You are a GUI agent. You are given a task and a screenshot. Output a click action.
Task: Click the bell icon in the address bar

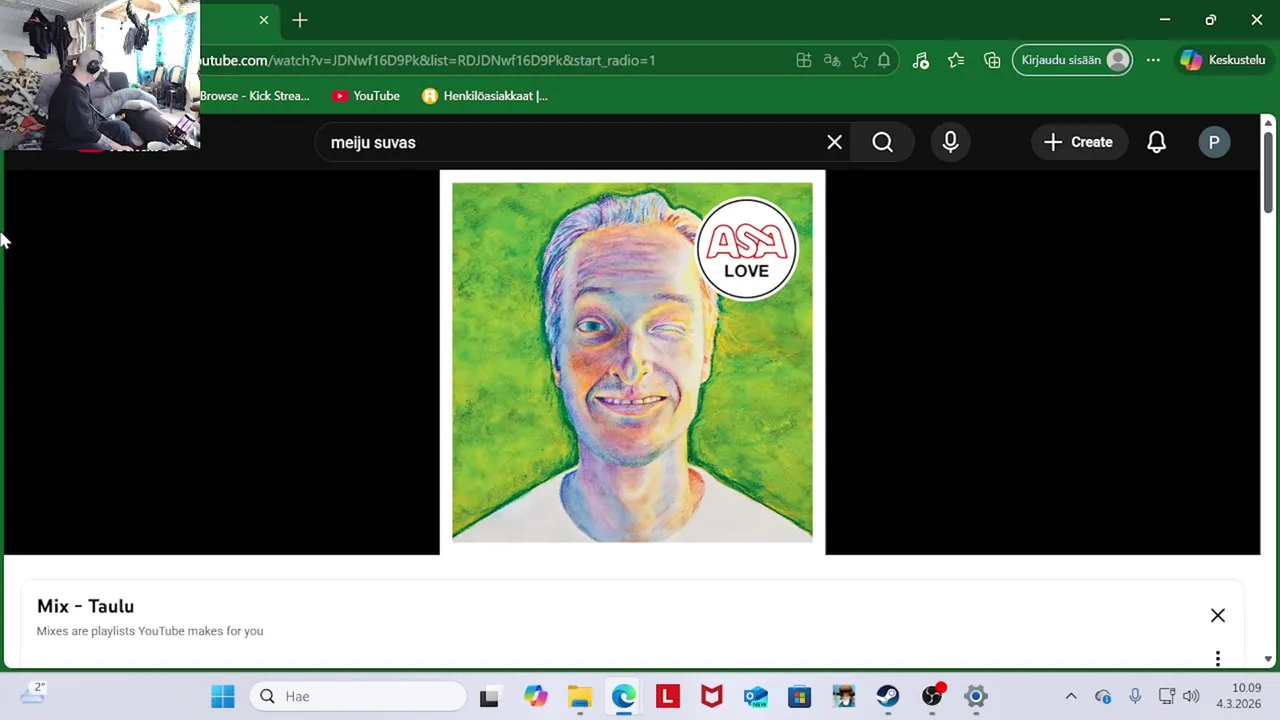click(x=884, y=60)
